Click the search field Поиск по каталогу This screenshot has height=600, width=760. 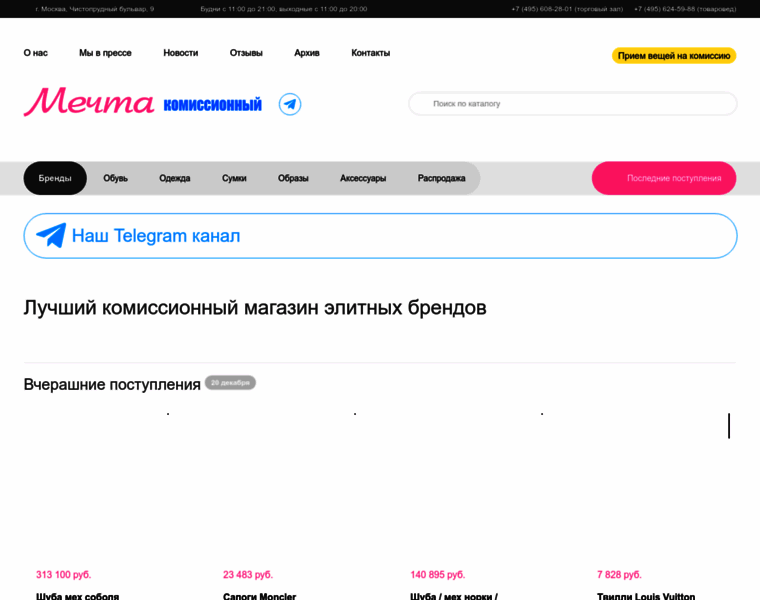pos(572,104)
